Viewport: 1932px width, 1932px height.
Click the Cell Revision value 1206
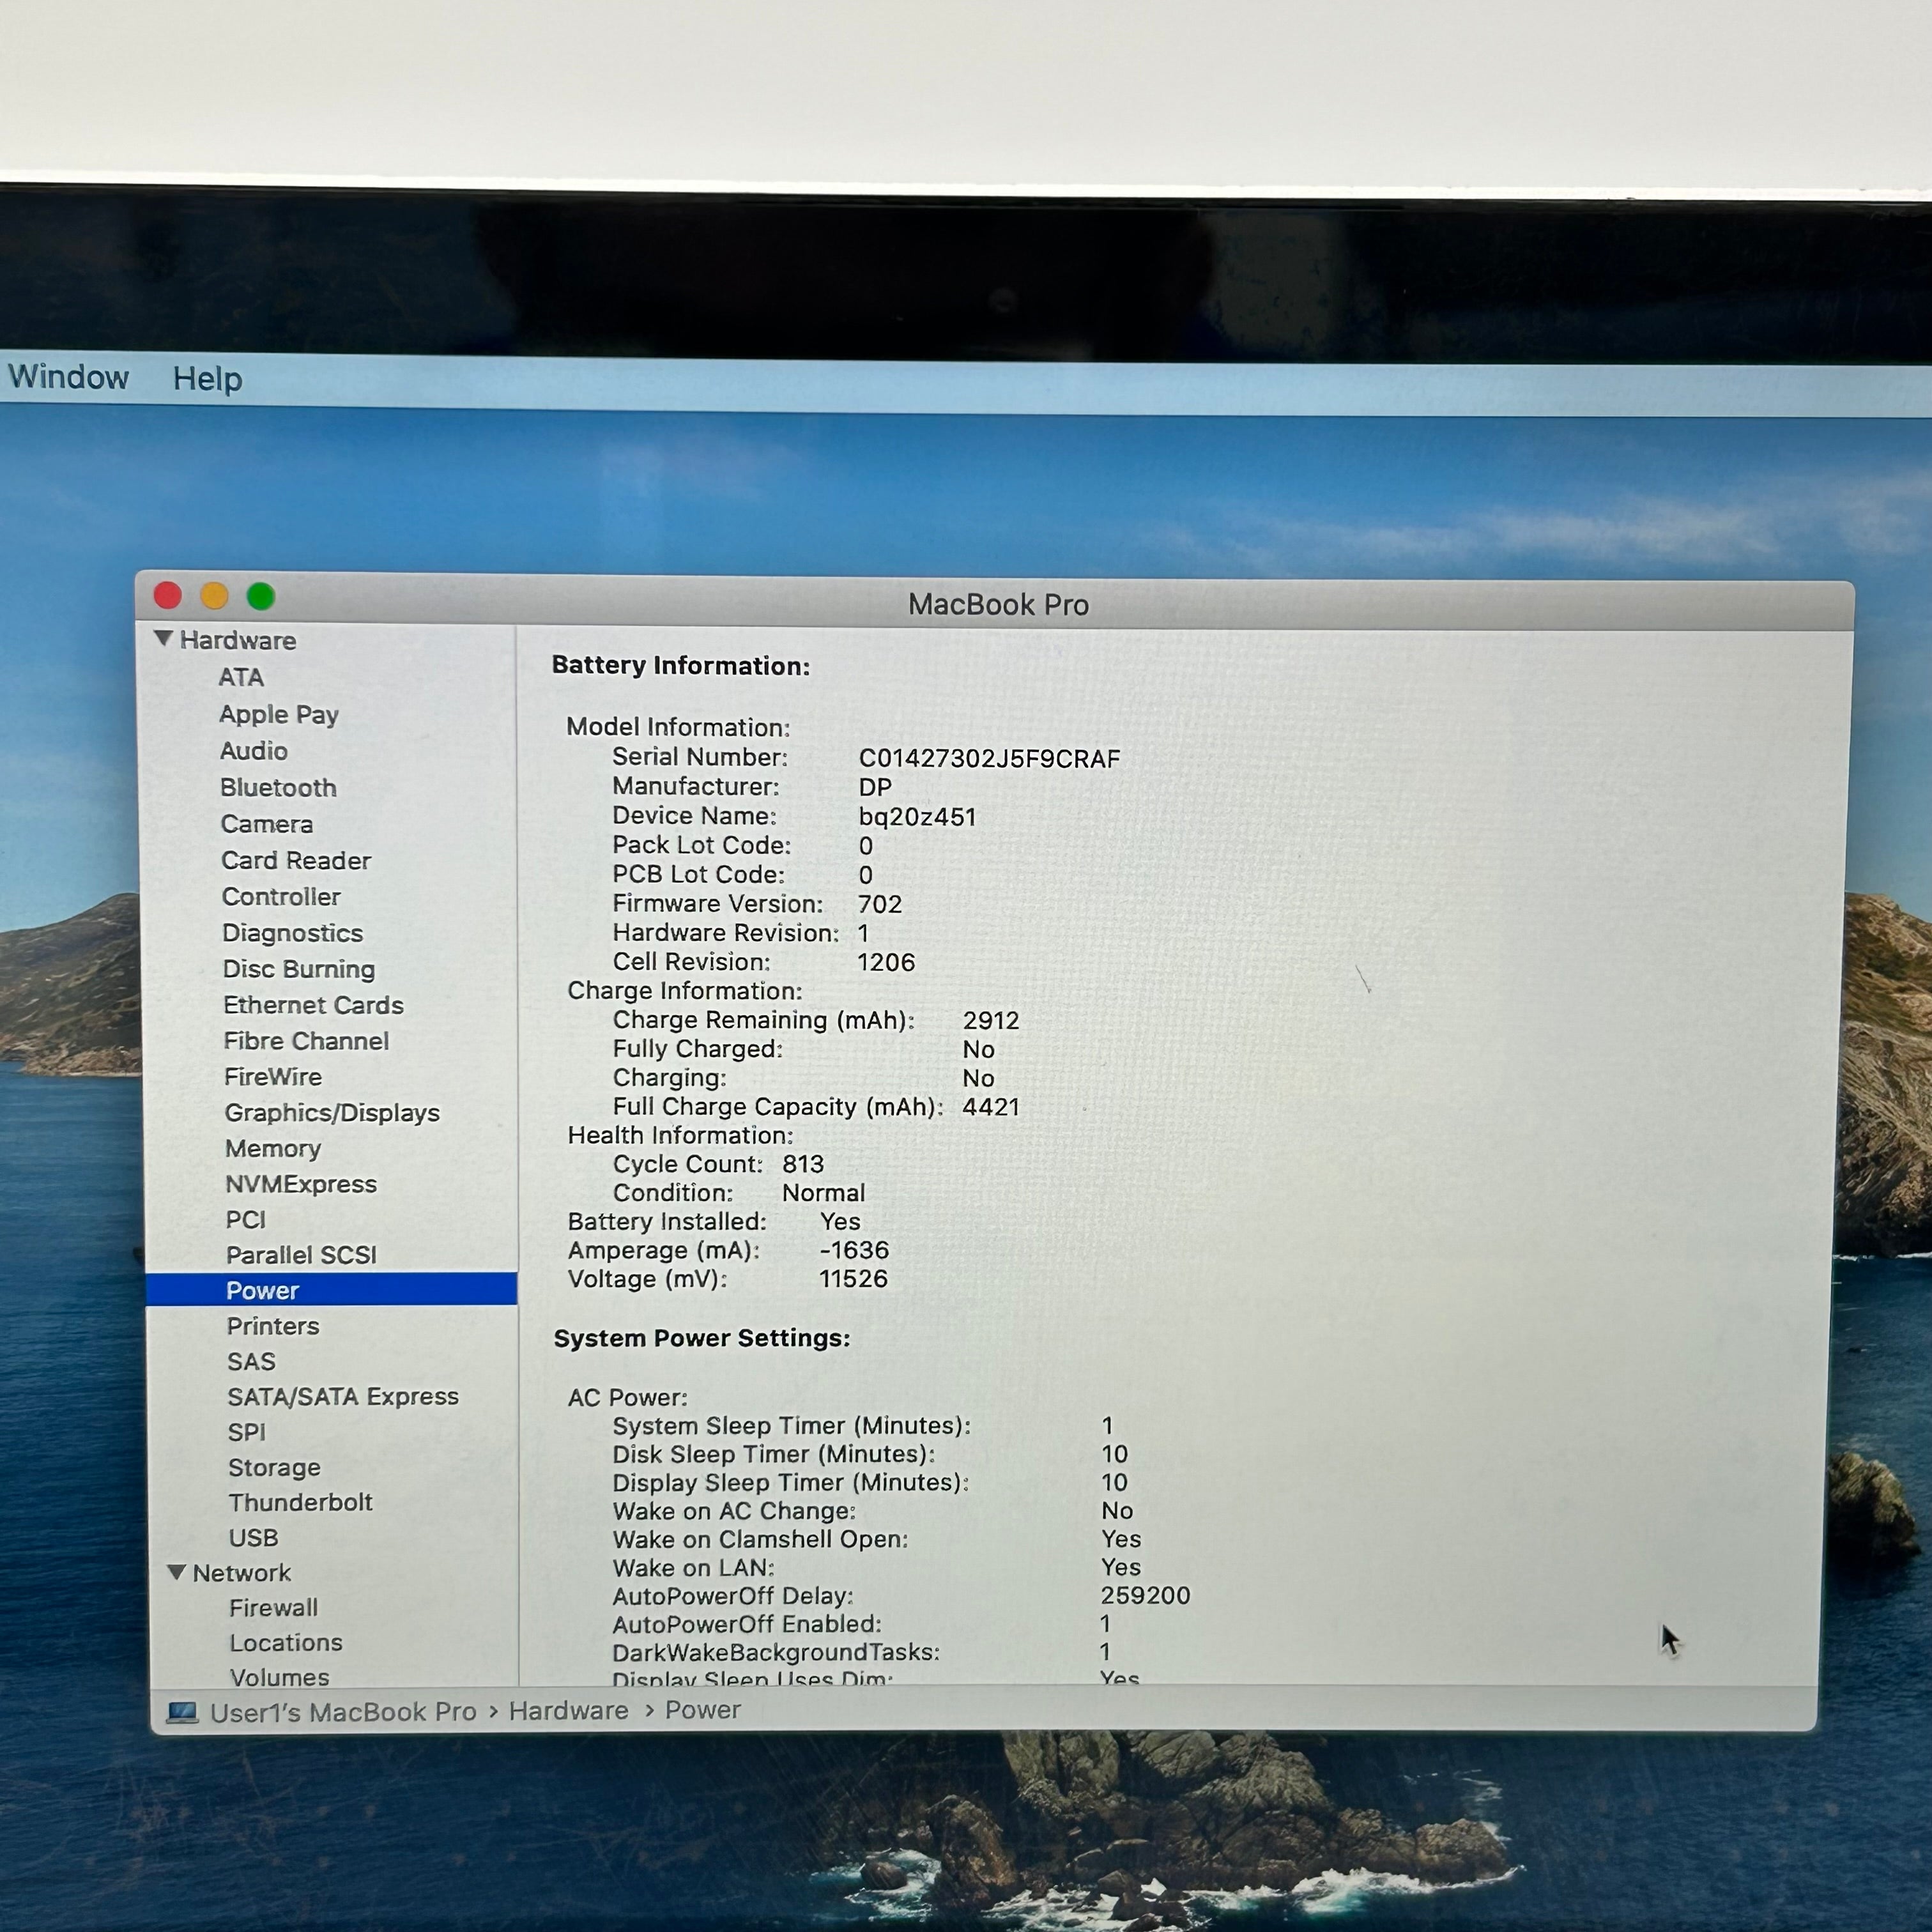tap(886, 962)
